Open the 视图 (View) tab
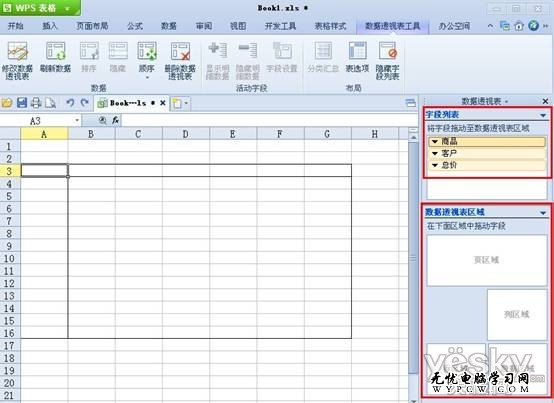Viewport: 554px width, 403px height. [x=238, y=26]
